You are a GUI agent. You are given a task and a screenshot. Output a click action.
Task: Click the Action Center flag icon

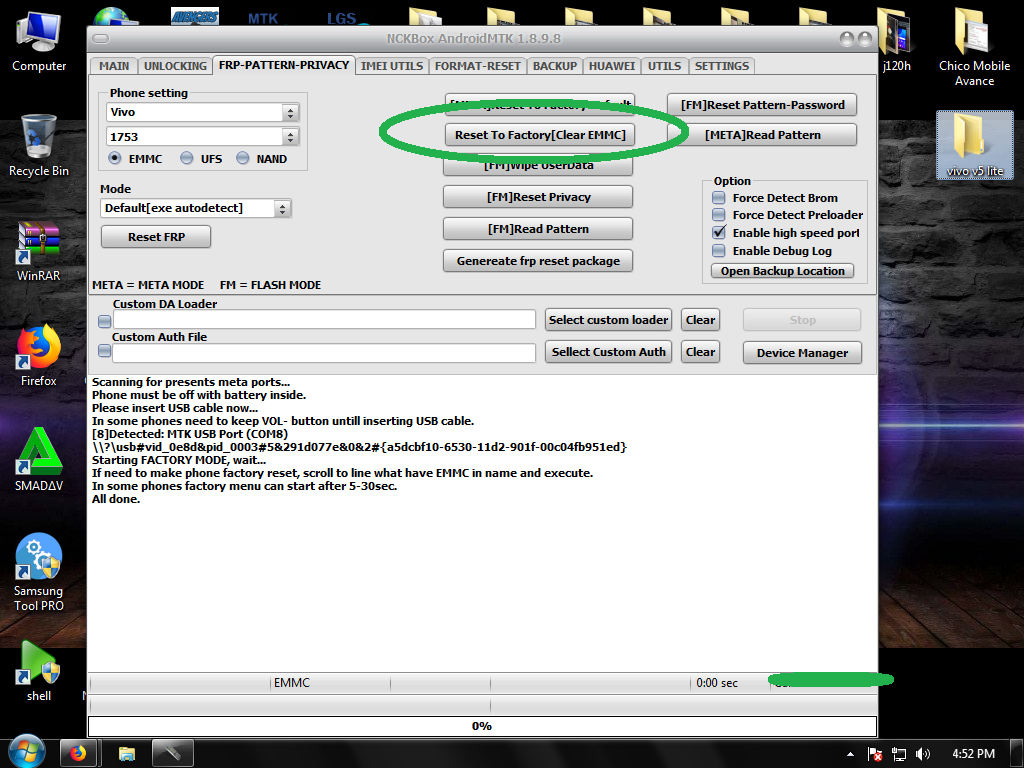click(875, 754)
